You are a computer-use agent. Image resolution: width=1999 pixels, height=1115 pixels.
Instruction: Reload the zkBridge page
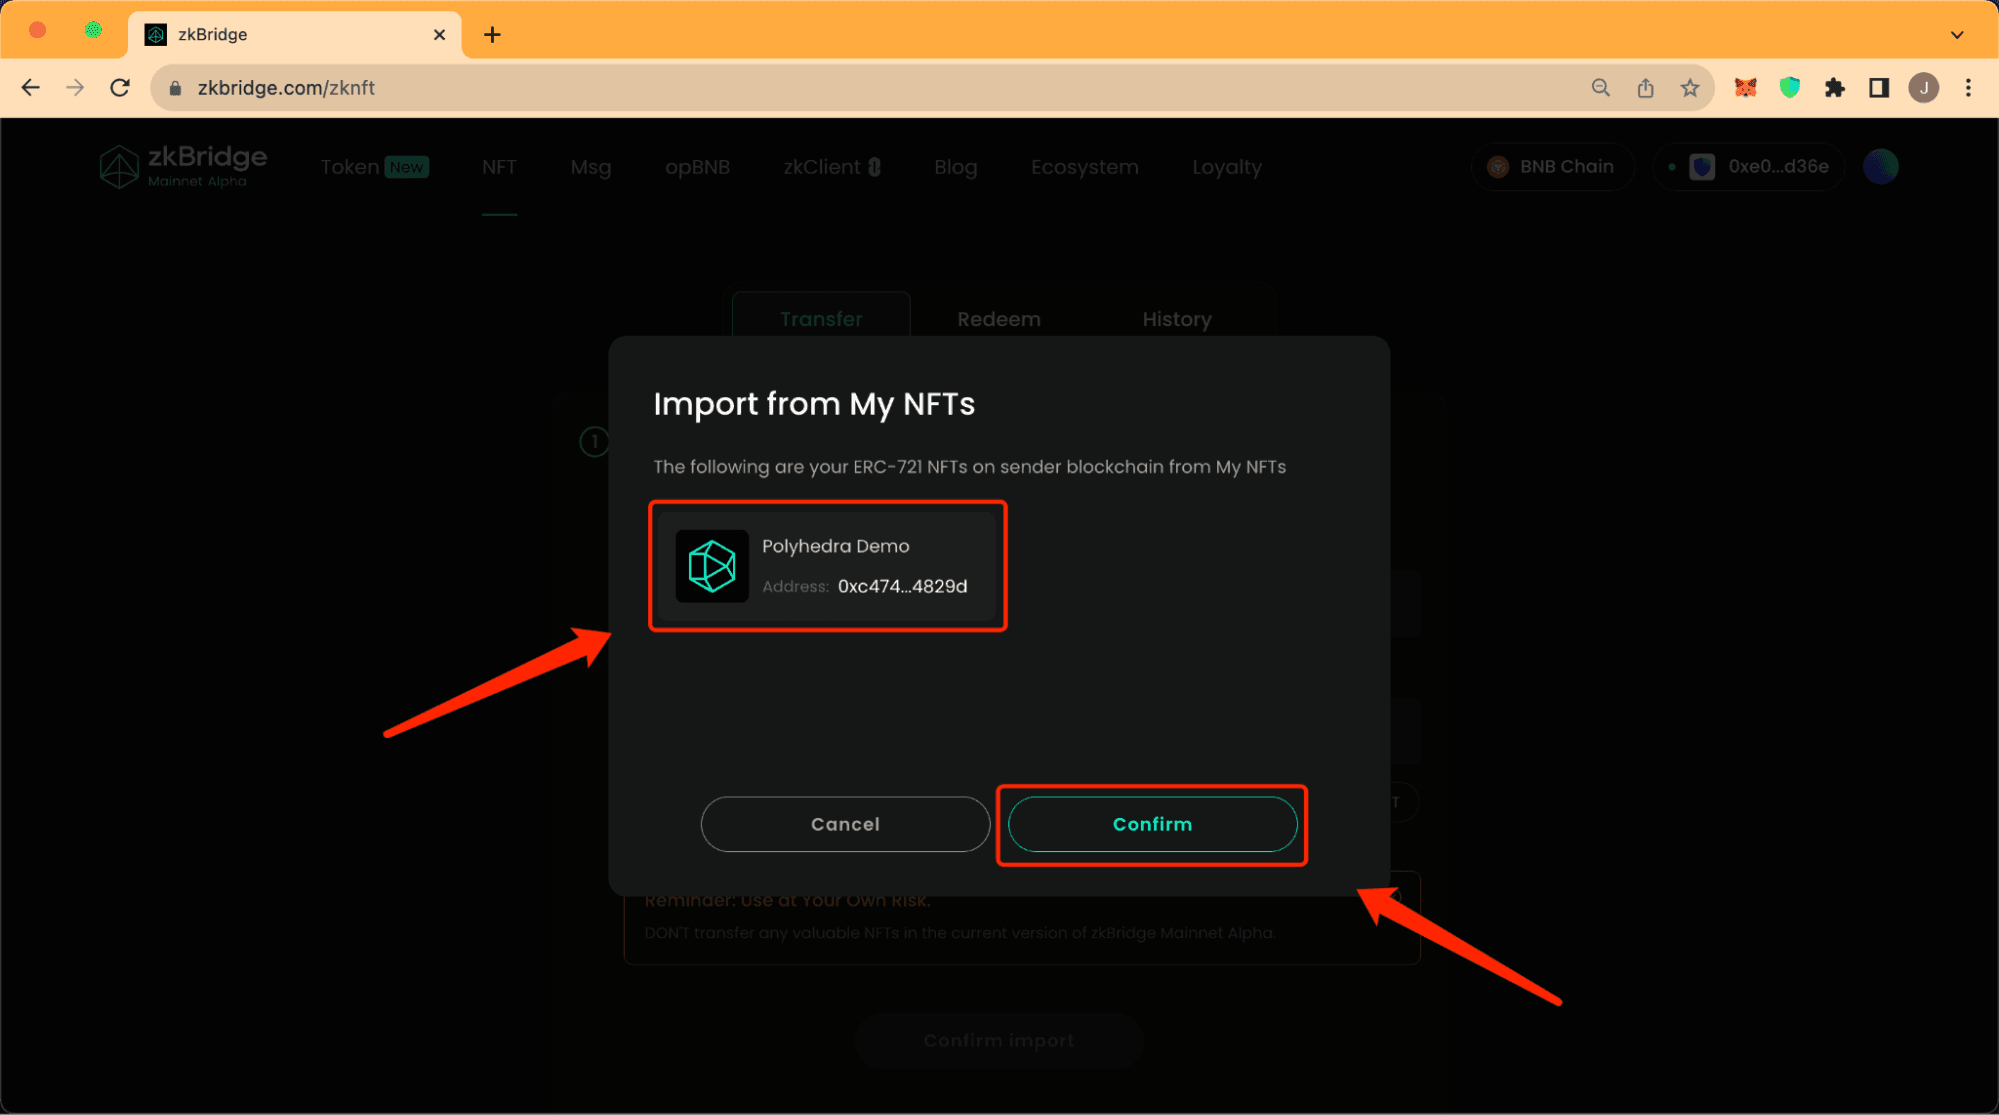click(x=120, y=87)
